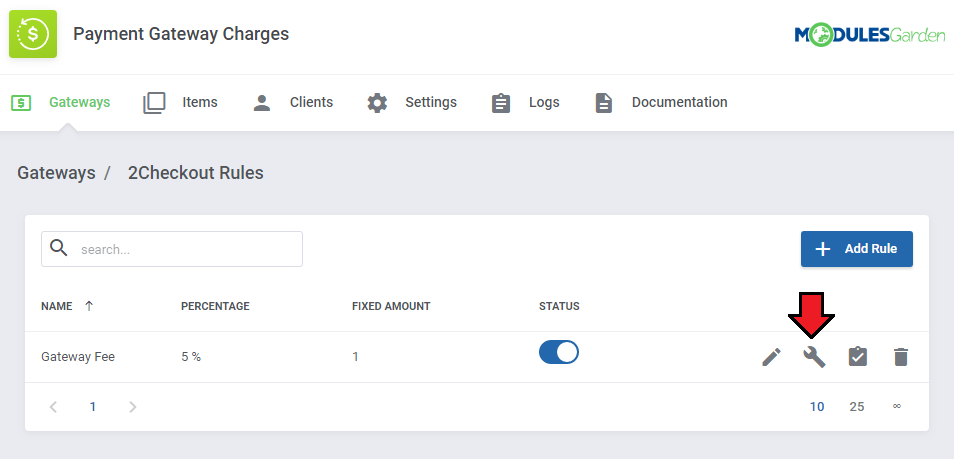
Task: Add a new rule
Action: [857, 249]
